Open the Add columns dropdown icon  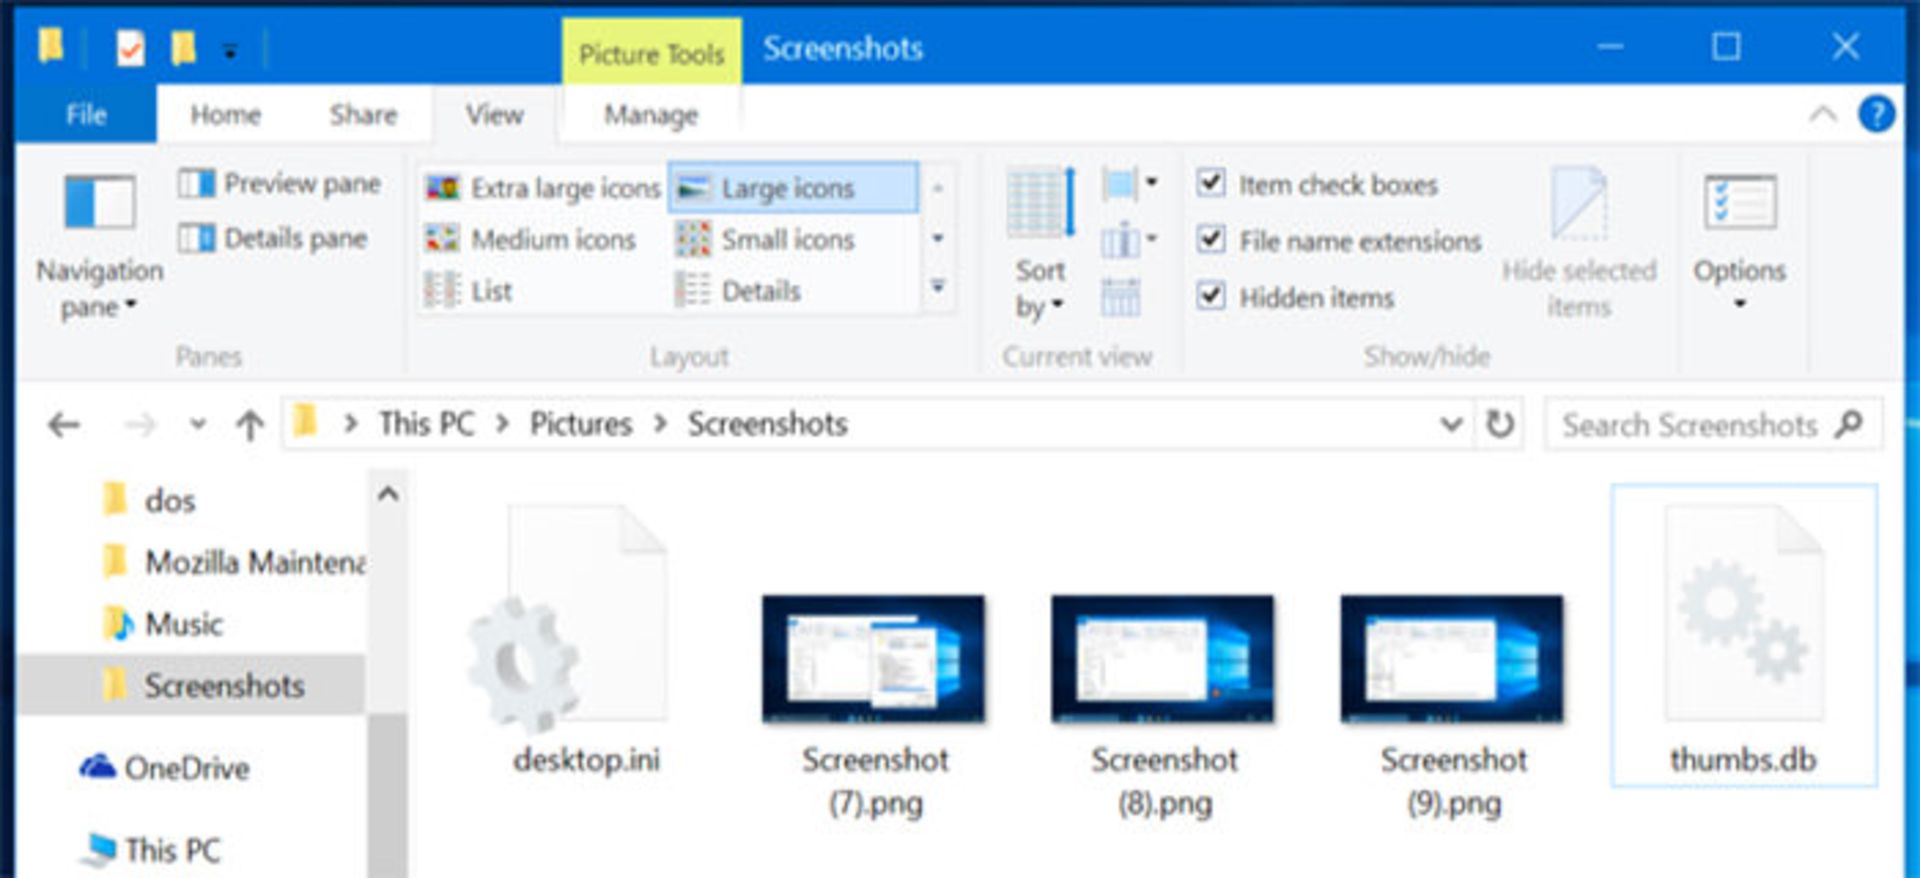1129,240
